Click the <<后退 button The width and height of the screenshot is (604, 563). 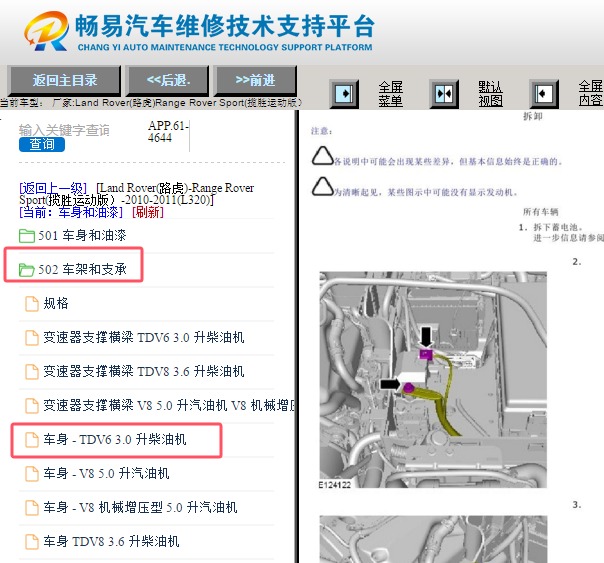click(168, 80)
